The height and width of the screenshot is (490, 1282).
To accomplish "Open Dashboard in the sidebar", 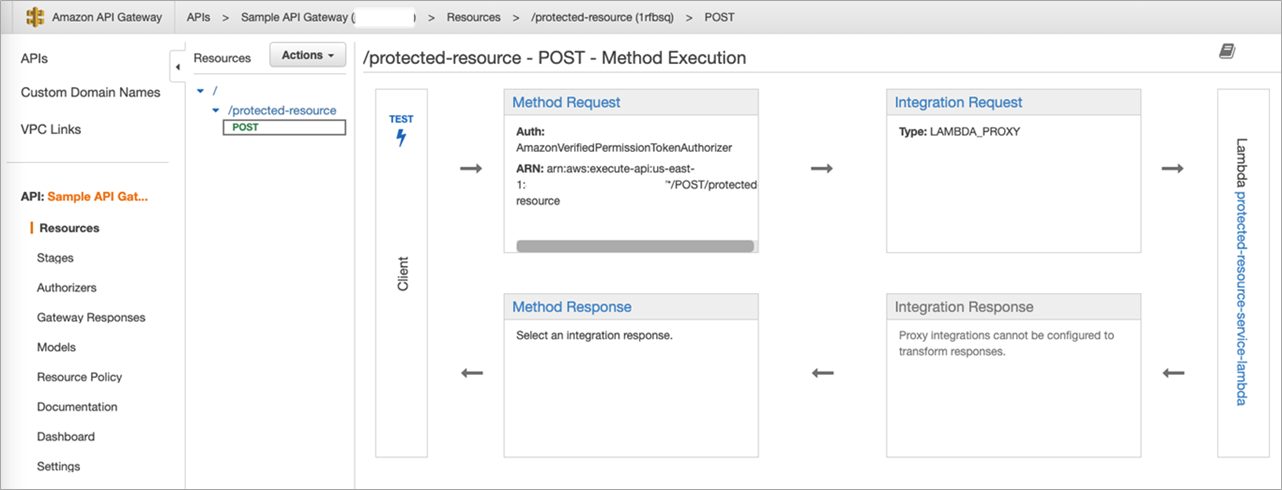I will click(x=66, y=437).
